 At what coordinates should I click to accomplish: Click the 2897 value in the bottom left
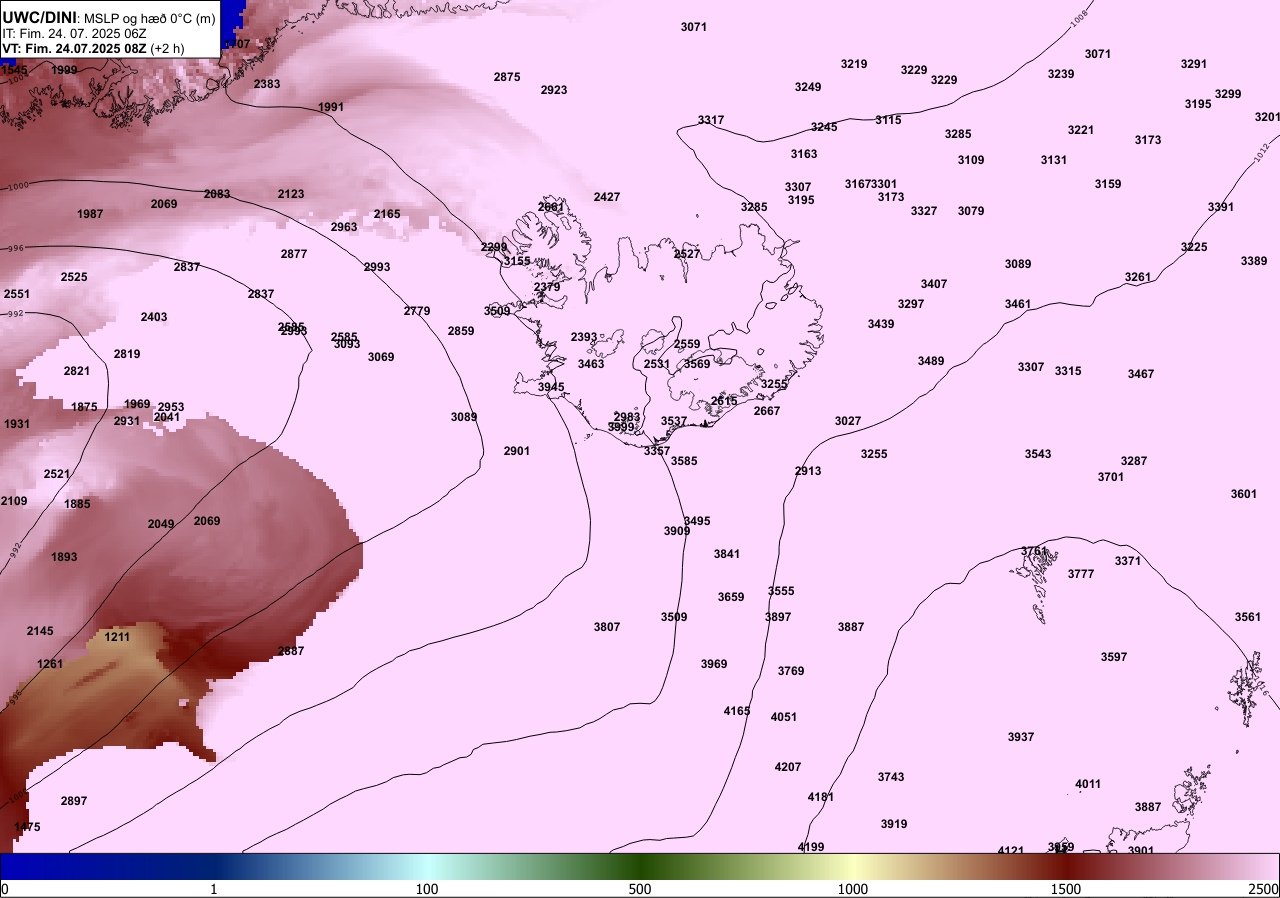click(74, 801)
